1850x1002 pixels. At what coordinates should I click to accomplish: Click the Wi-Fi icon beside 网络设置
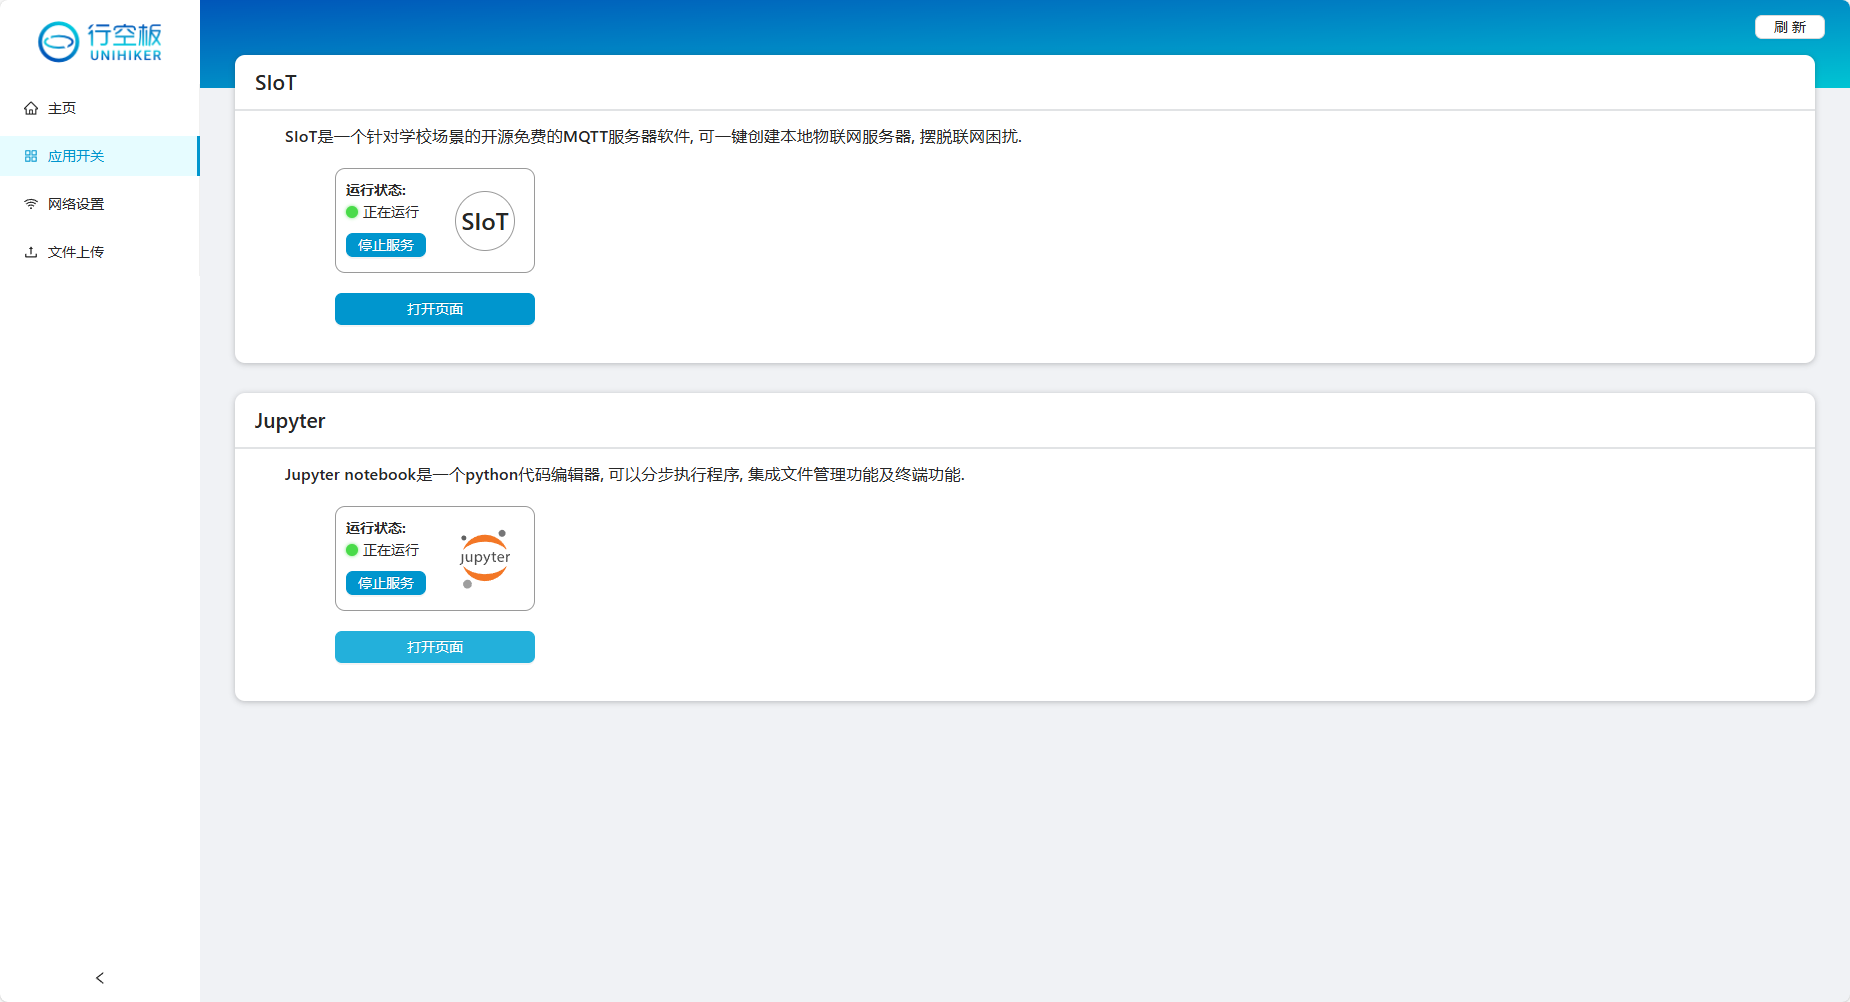pos(31,204)
